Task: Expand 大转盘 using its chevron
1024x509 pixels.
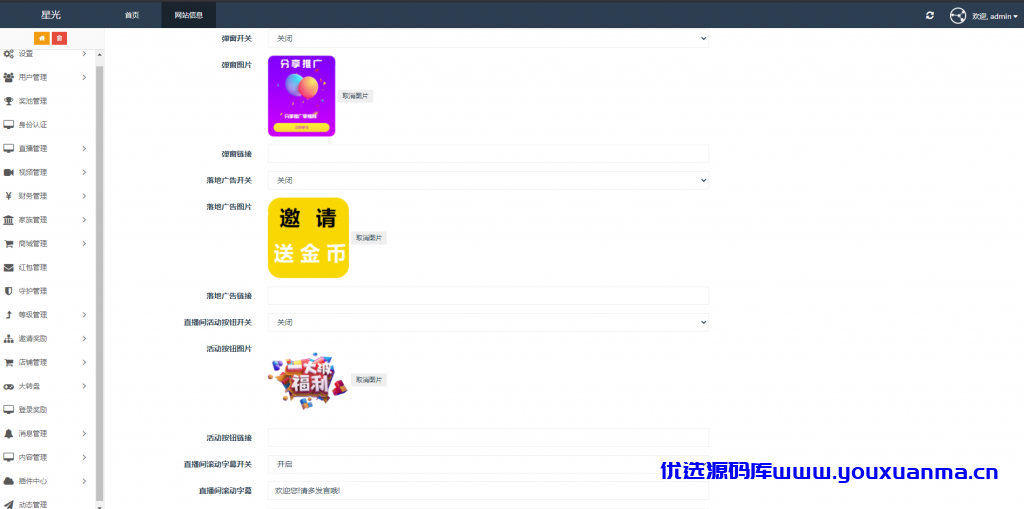Action: point(84,386)
